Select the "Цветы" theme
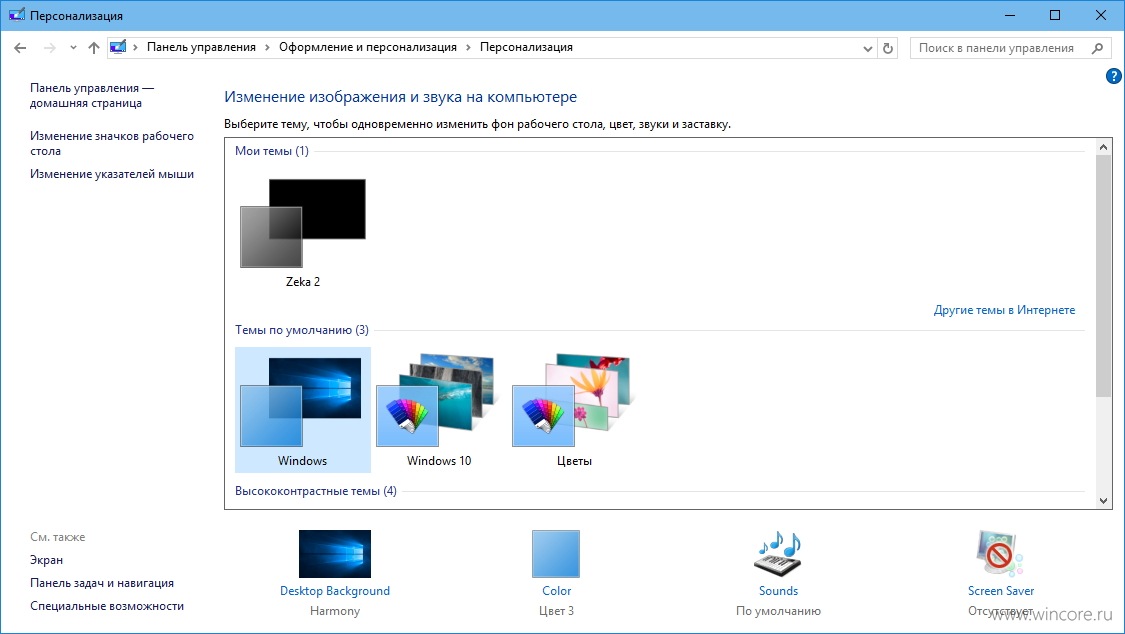Screen dimensions: 1125x634 [x=574, y=410]
